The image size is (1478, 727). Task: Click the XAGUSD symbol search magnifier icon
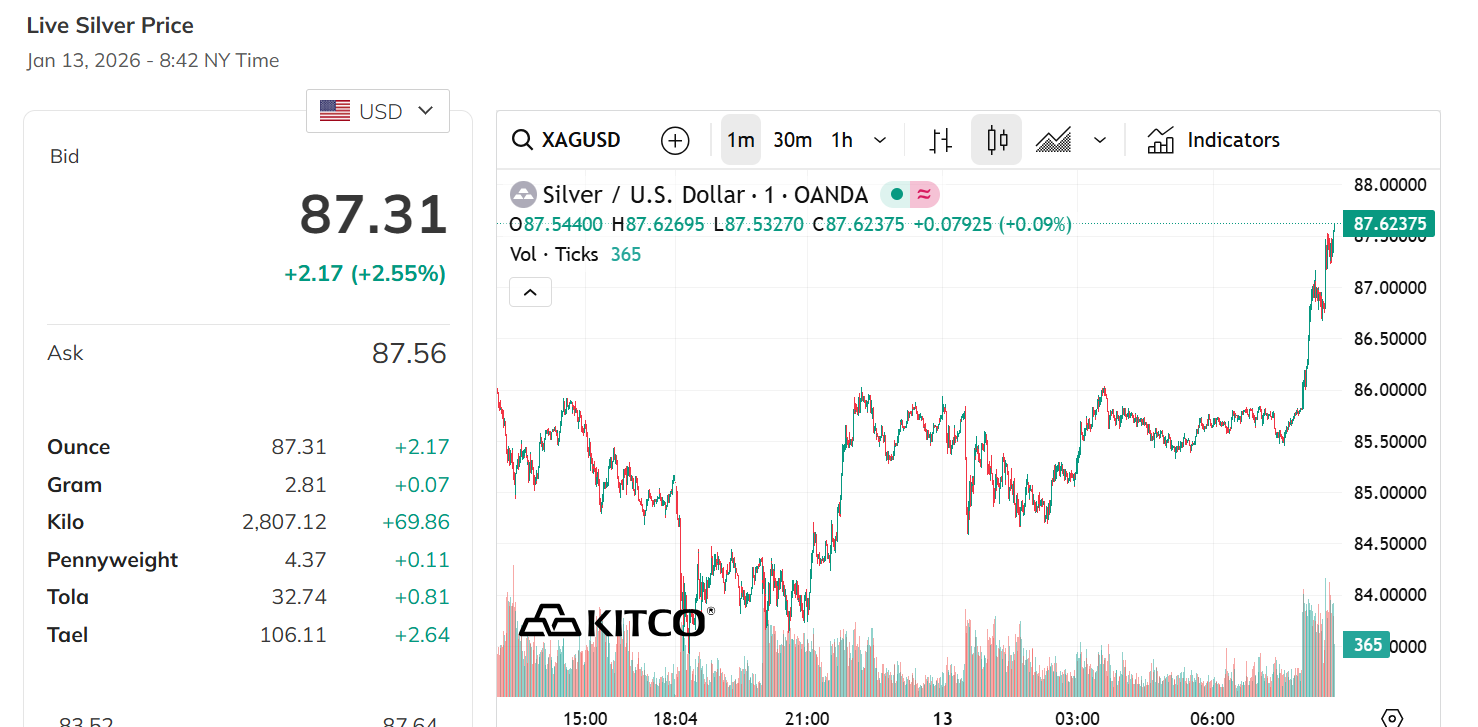[x=521, y=140]
